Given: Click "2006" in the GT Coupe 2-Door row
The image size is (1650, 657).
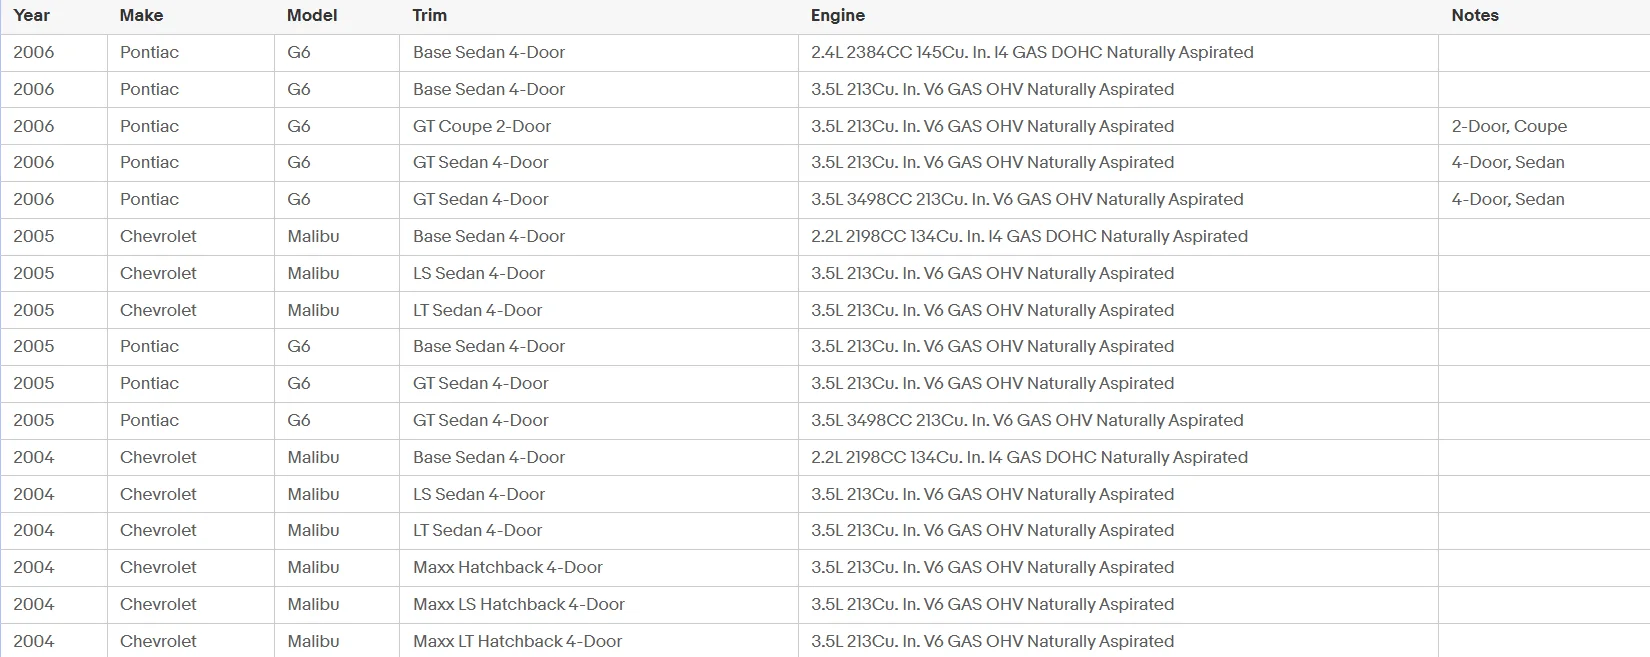Looking at the screenshot, I should click(x=34, y=126).
